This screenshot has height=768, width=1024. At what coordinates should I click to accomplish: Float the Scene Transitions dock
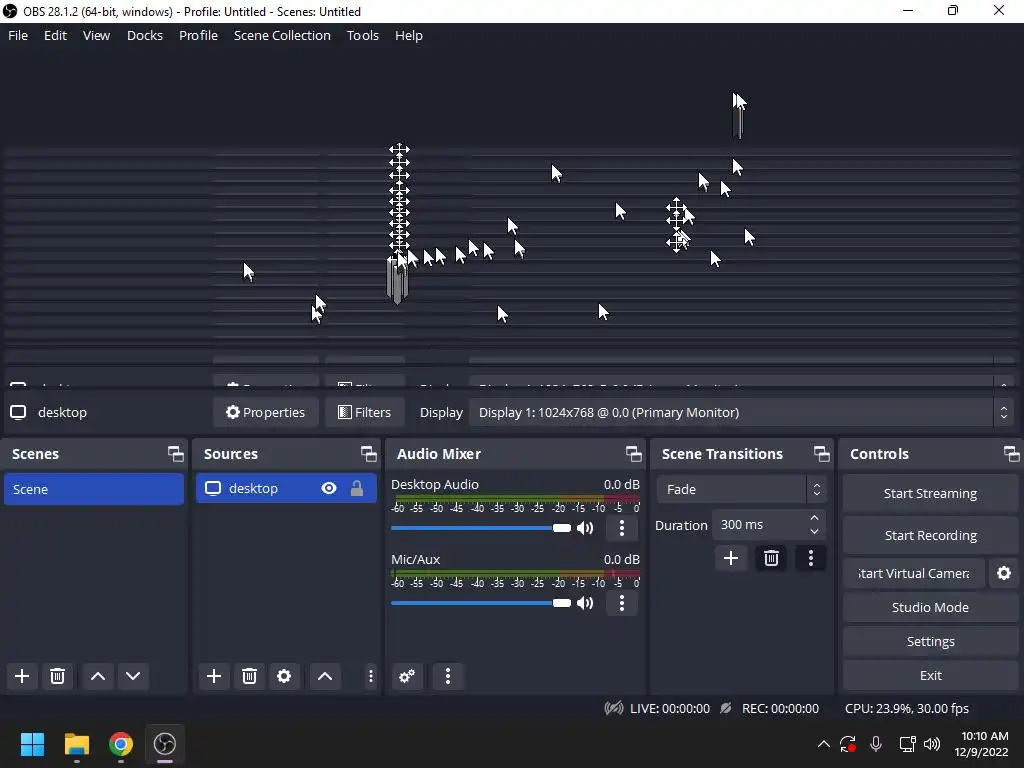[822, 454]
